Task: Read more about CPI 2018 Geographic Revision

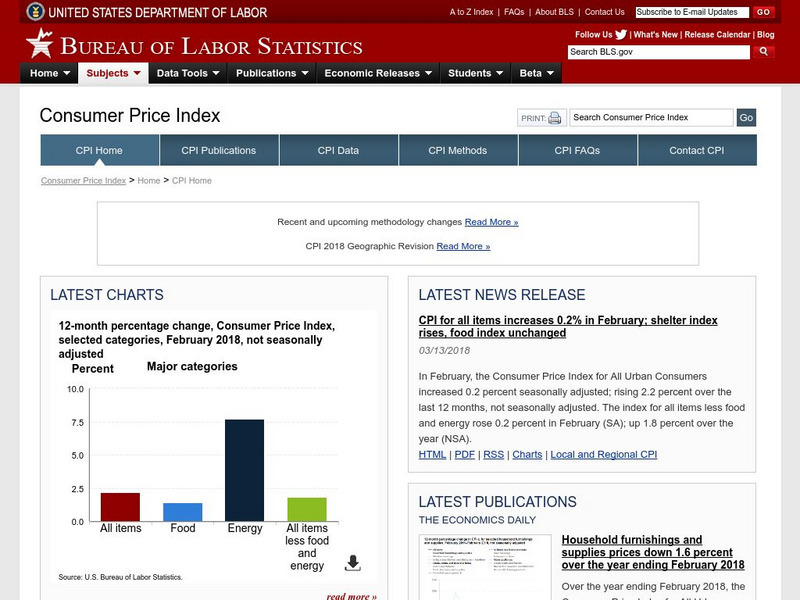Action: (463, 246)
